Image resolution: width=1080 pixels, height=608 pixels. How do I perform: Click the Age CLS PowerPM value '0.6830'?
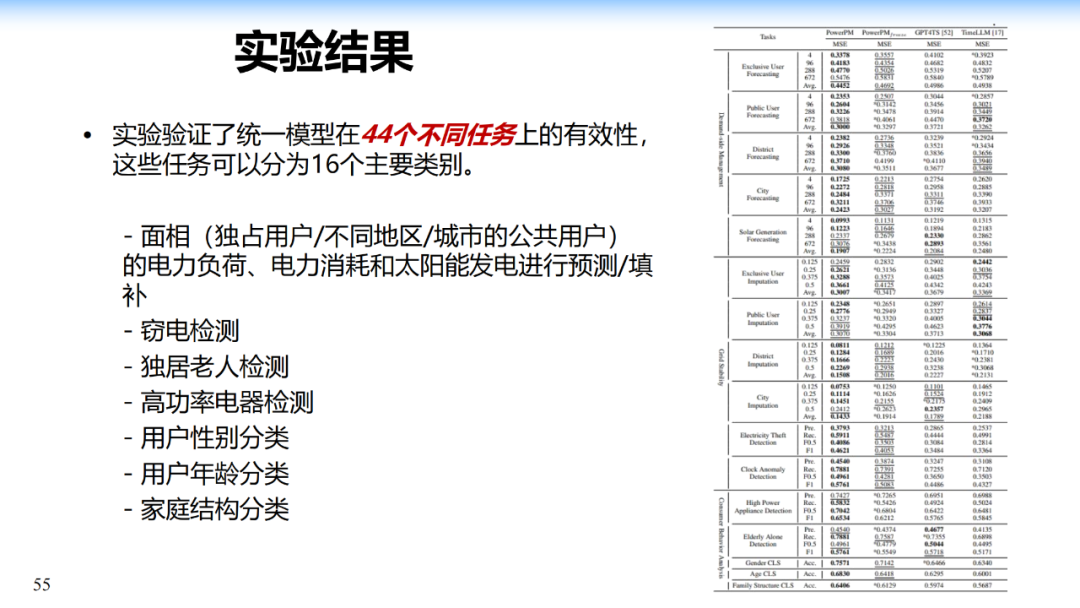pos(840,574)
